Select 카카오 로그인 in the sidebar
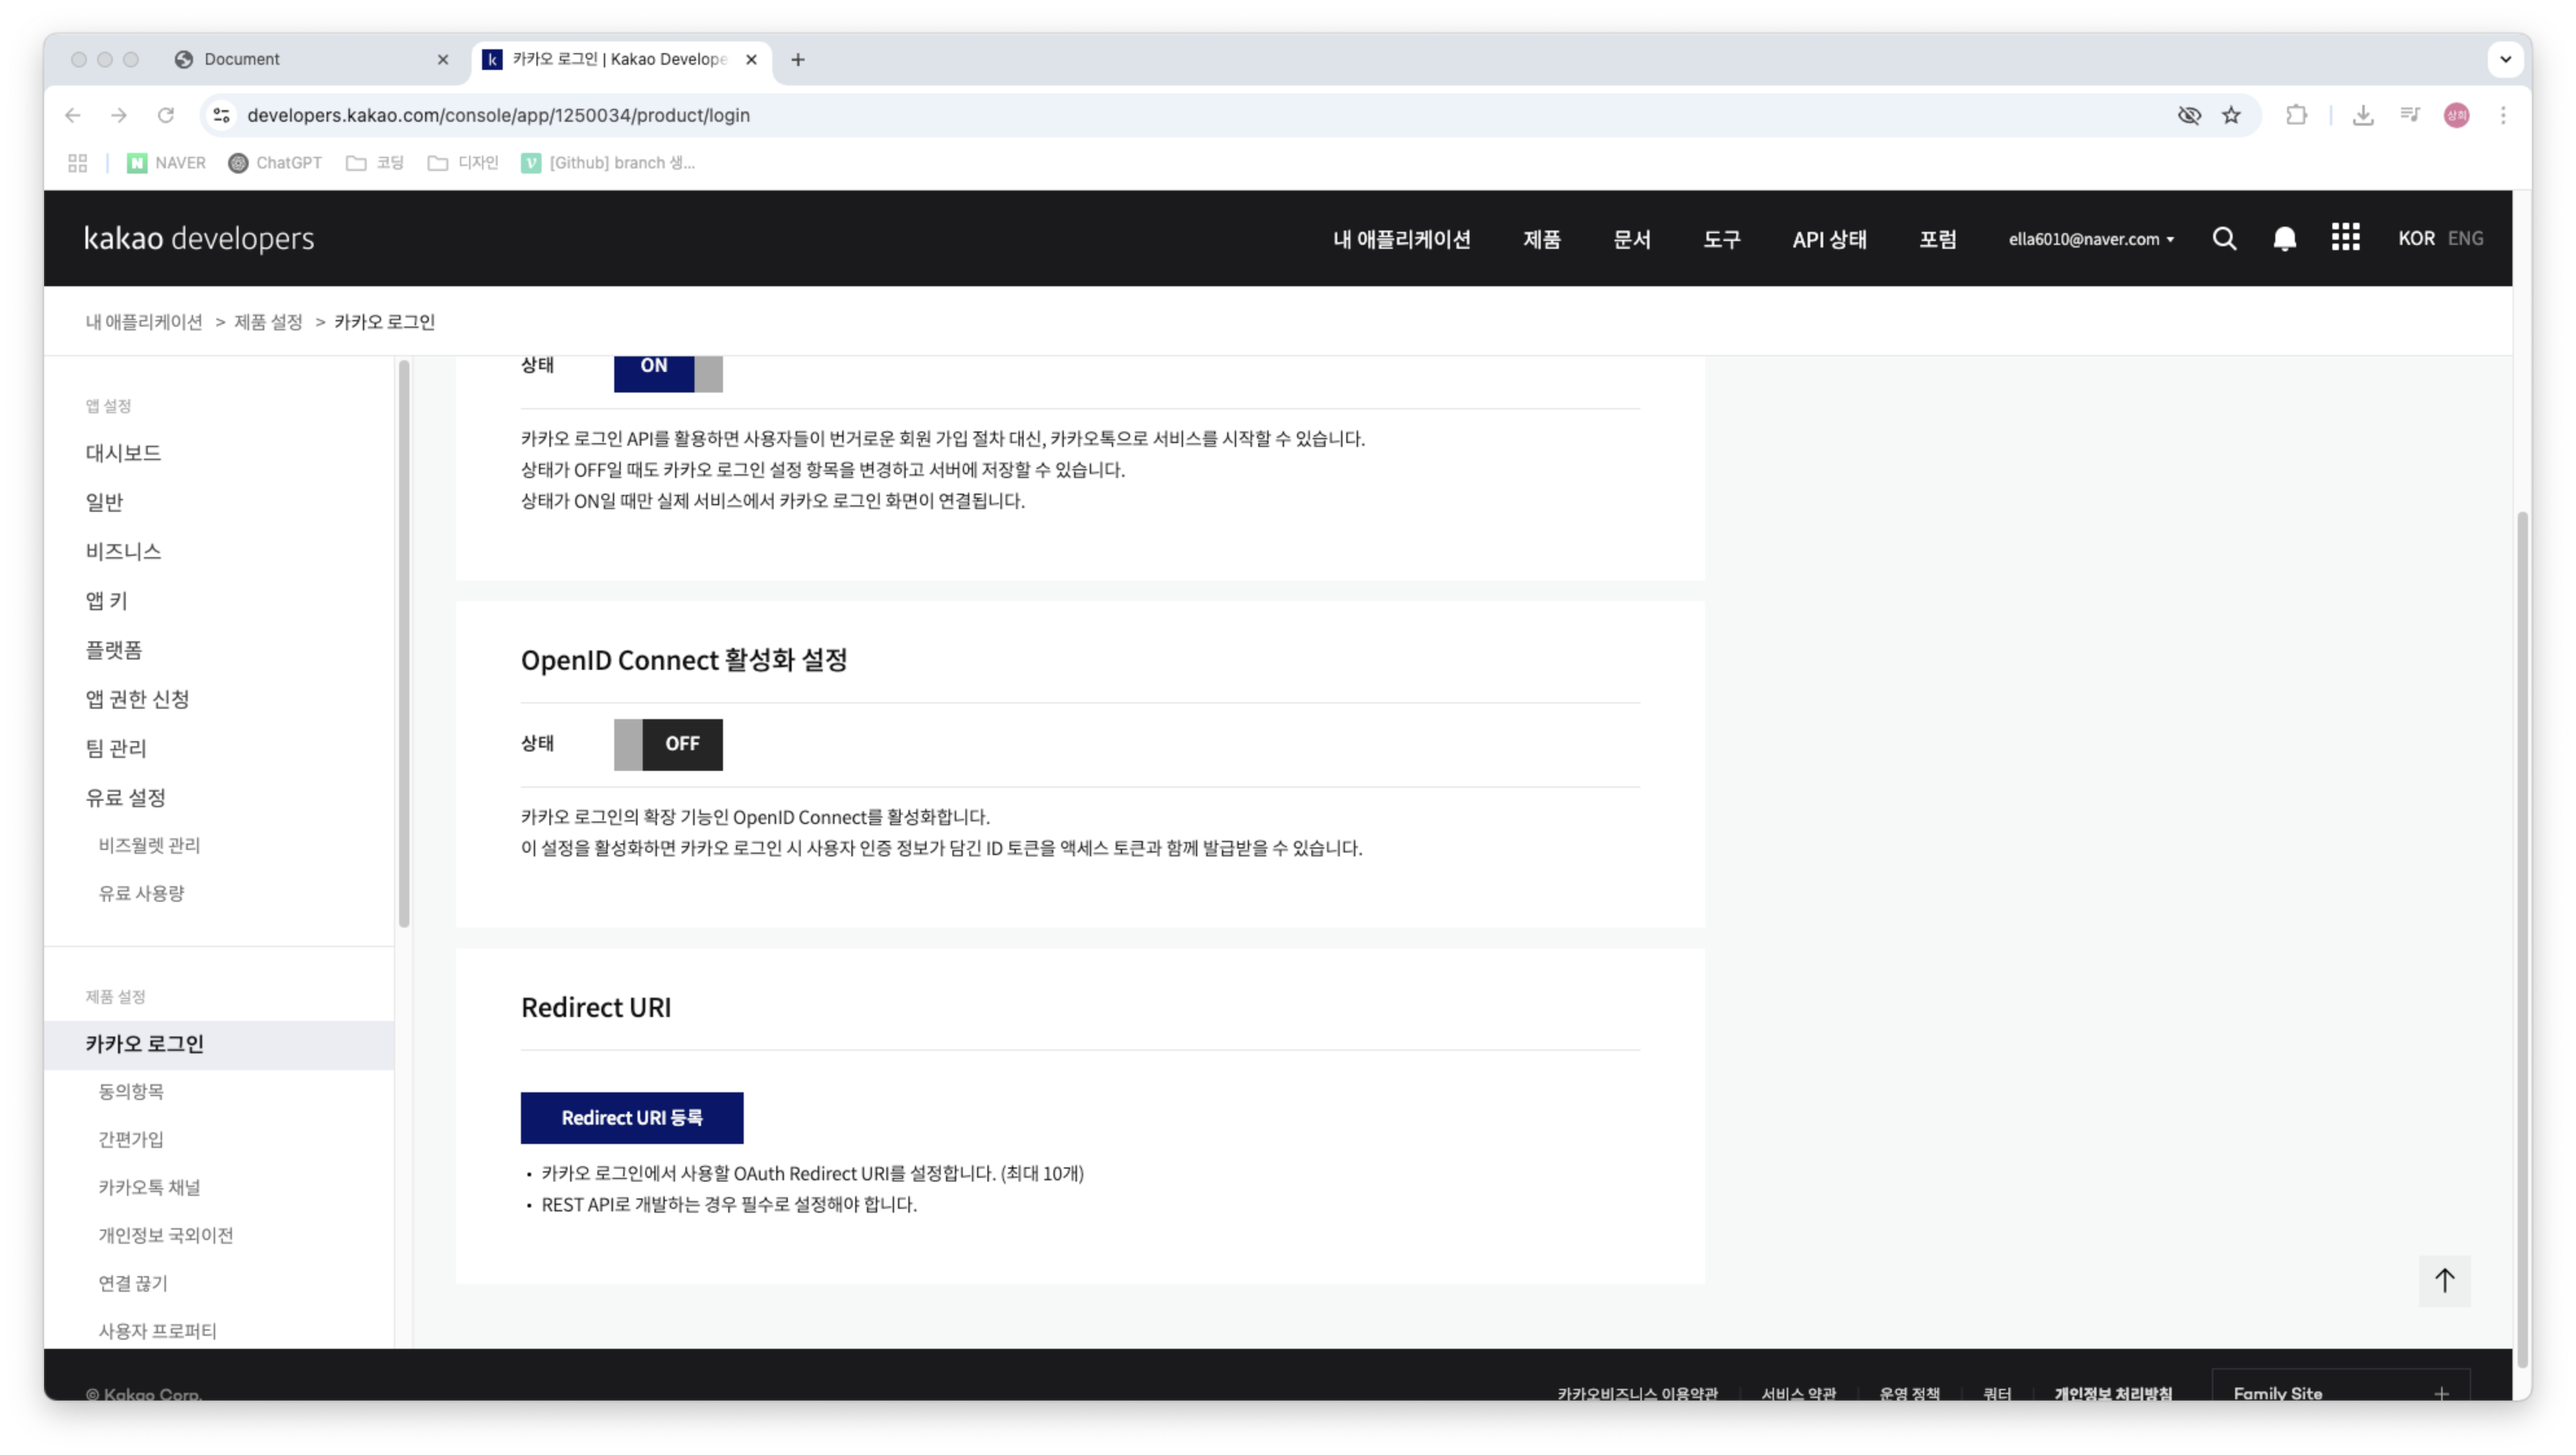The width and height of the screenshot is (2576, 1455). point(219,1044)
